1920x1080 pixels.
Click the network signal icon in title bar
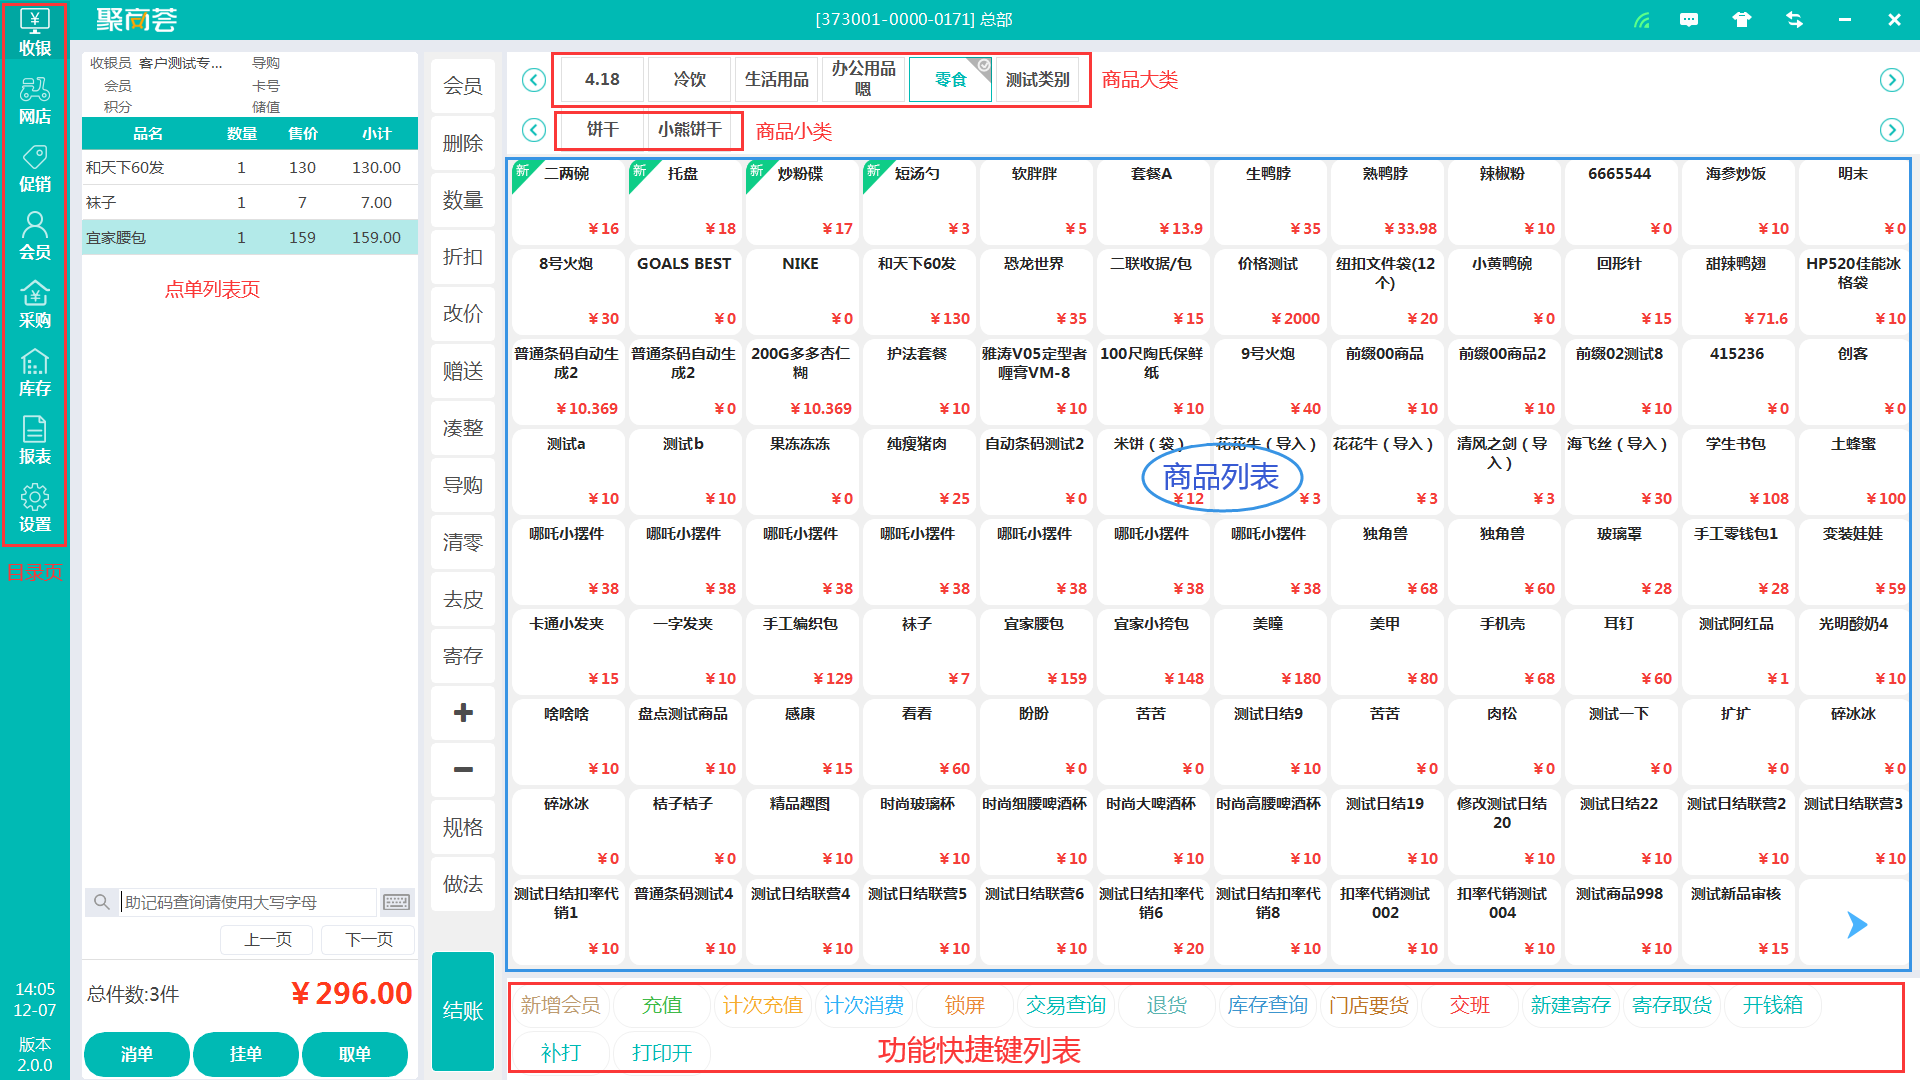1642,20
